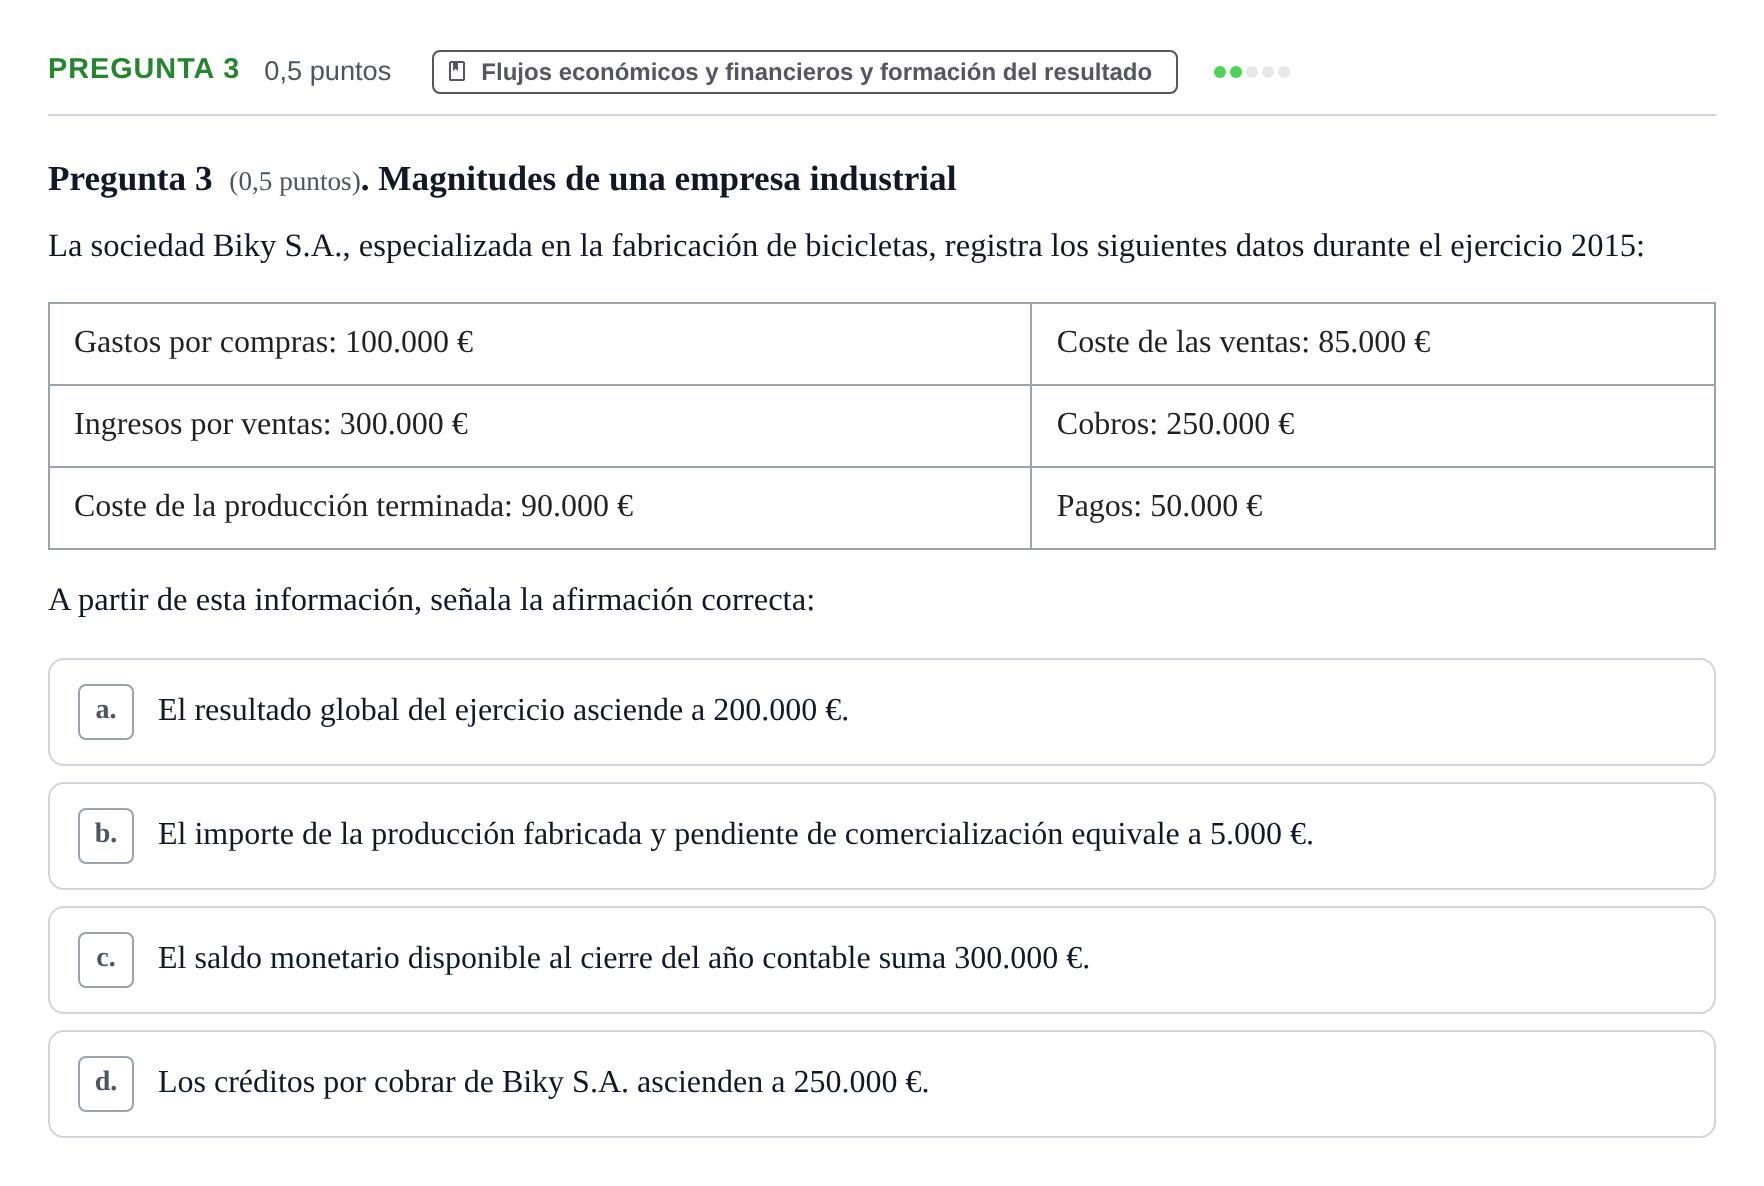1764x1186 pixels.
Task: Click cell 'Ingresos por ventas: 300.000 €'
Action: coord(540,426)
